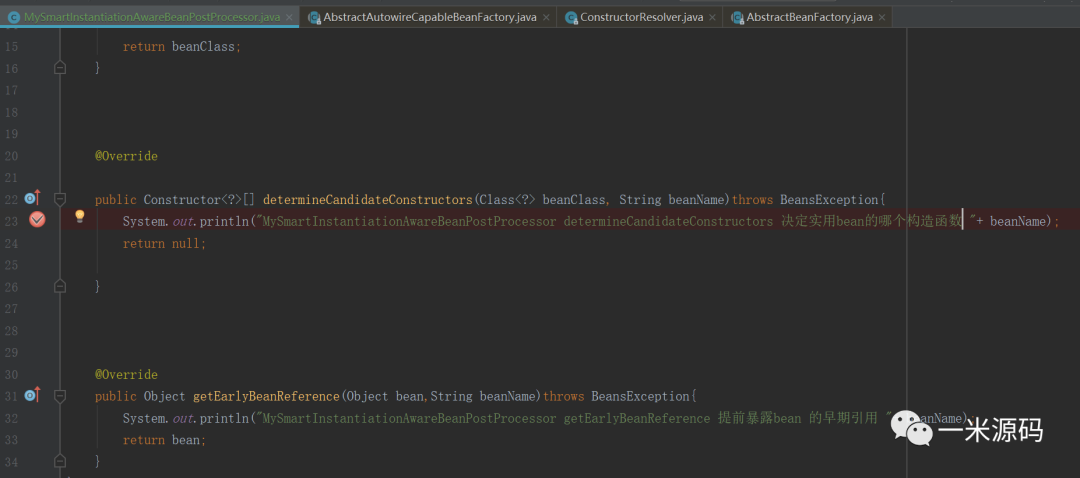Click the file icon on ConstructorResolver.java tab
The height and width of the screenshot is (478, 1080).
click(572, 18)
